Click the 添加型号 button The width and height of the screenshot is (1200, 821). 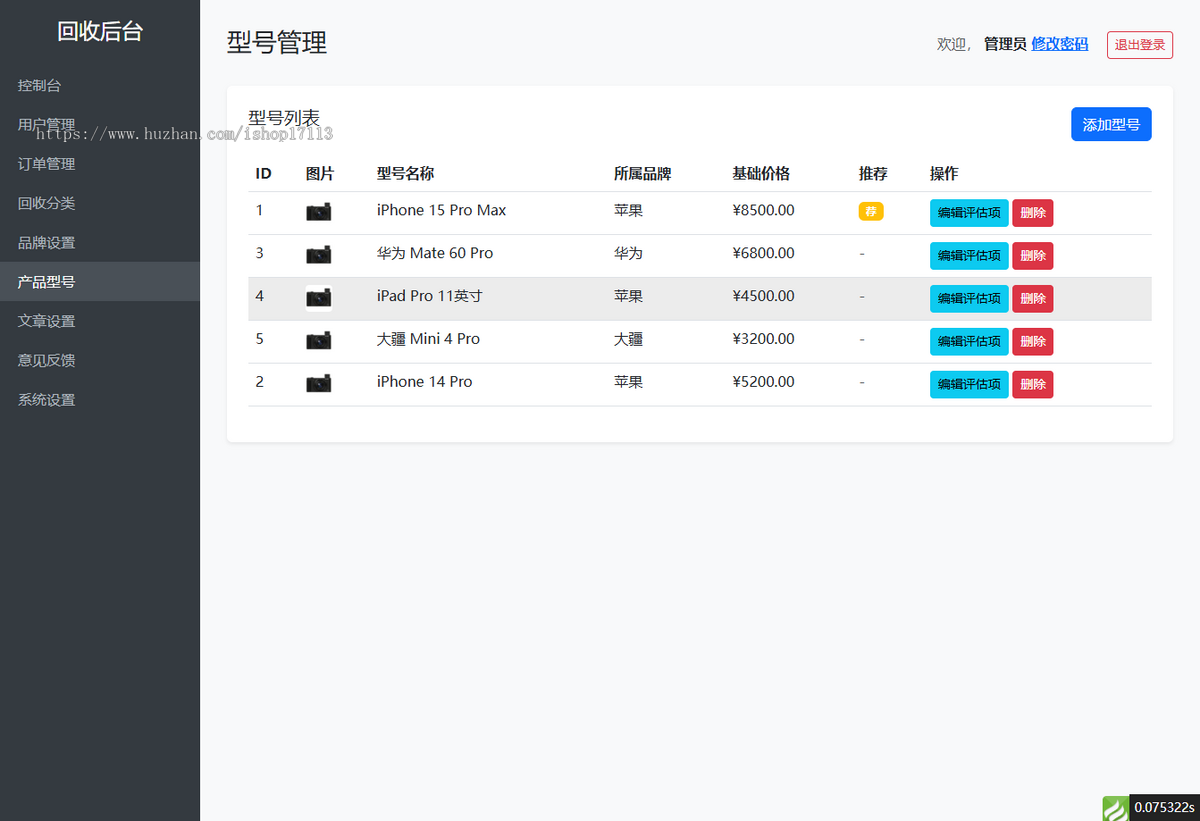1111,124
